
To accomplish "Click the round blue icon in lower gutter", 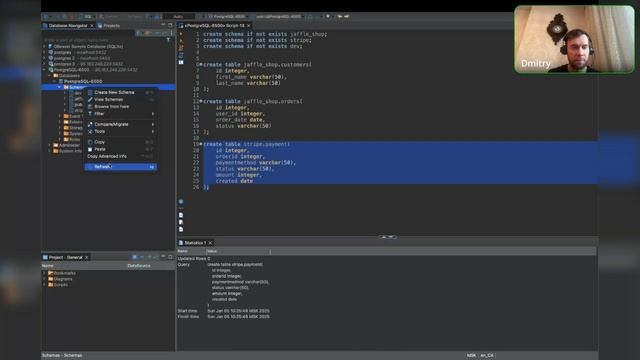I will pyautogui.click(x=181, y=201).
